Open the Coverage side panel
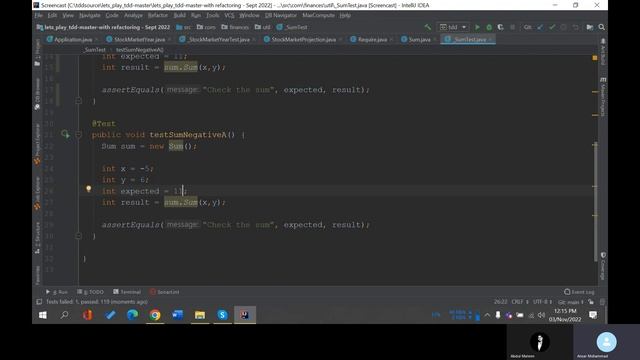The width and height of the screenshot is (640, 360). (x=603, y=266)
